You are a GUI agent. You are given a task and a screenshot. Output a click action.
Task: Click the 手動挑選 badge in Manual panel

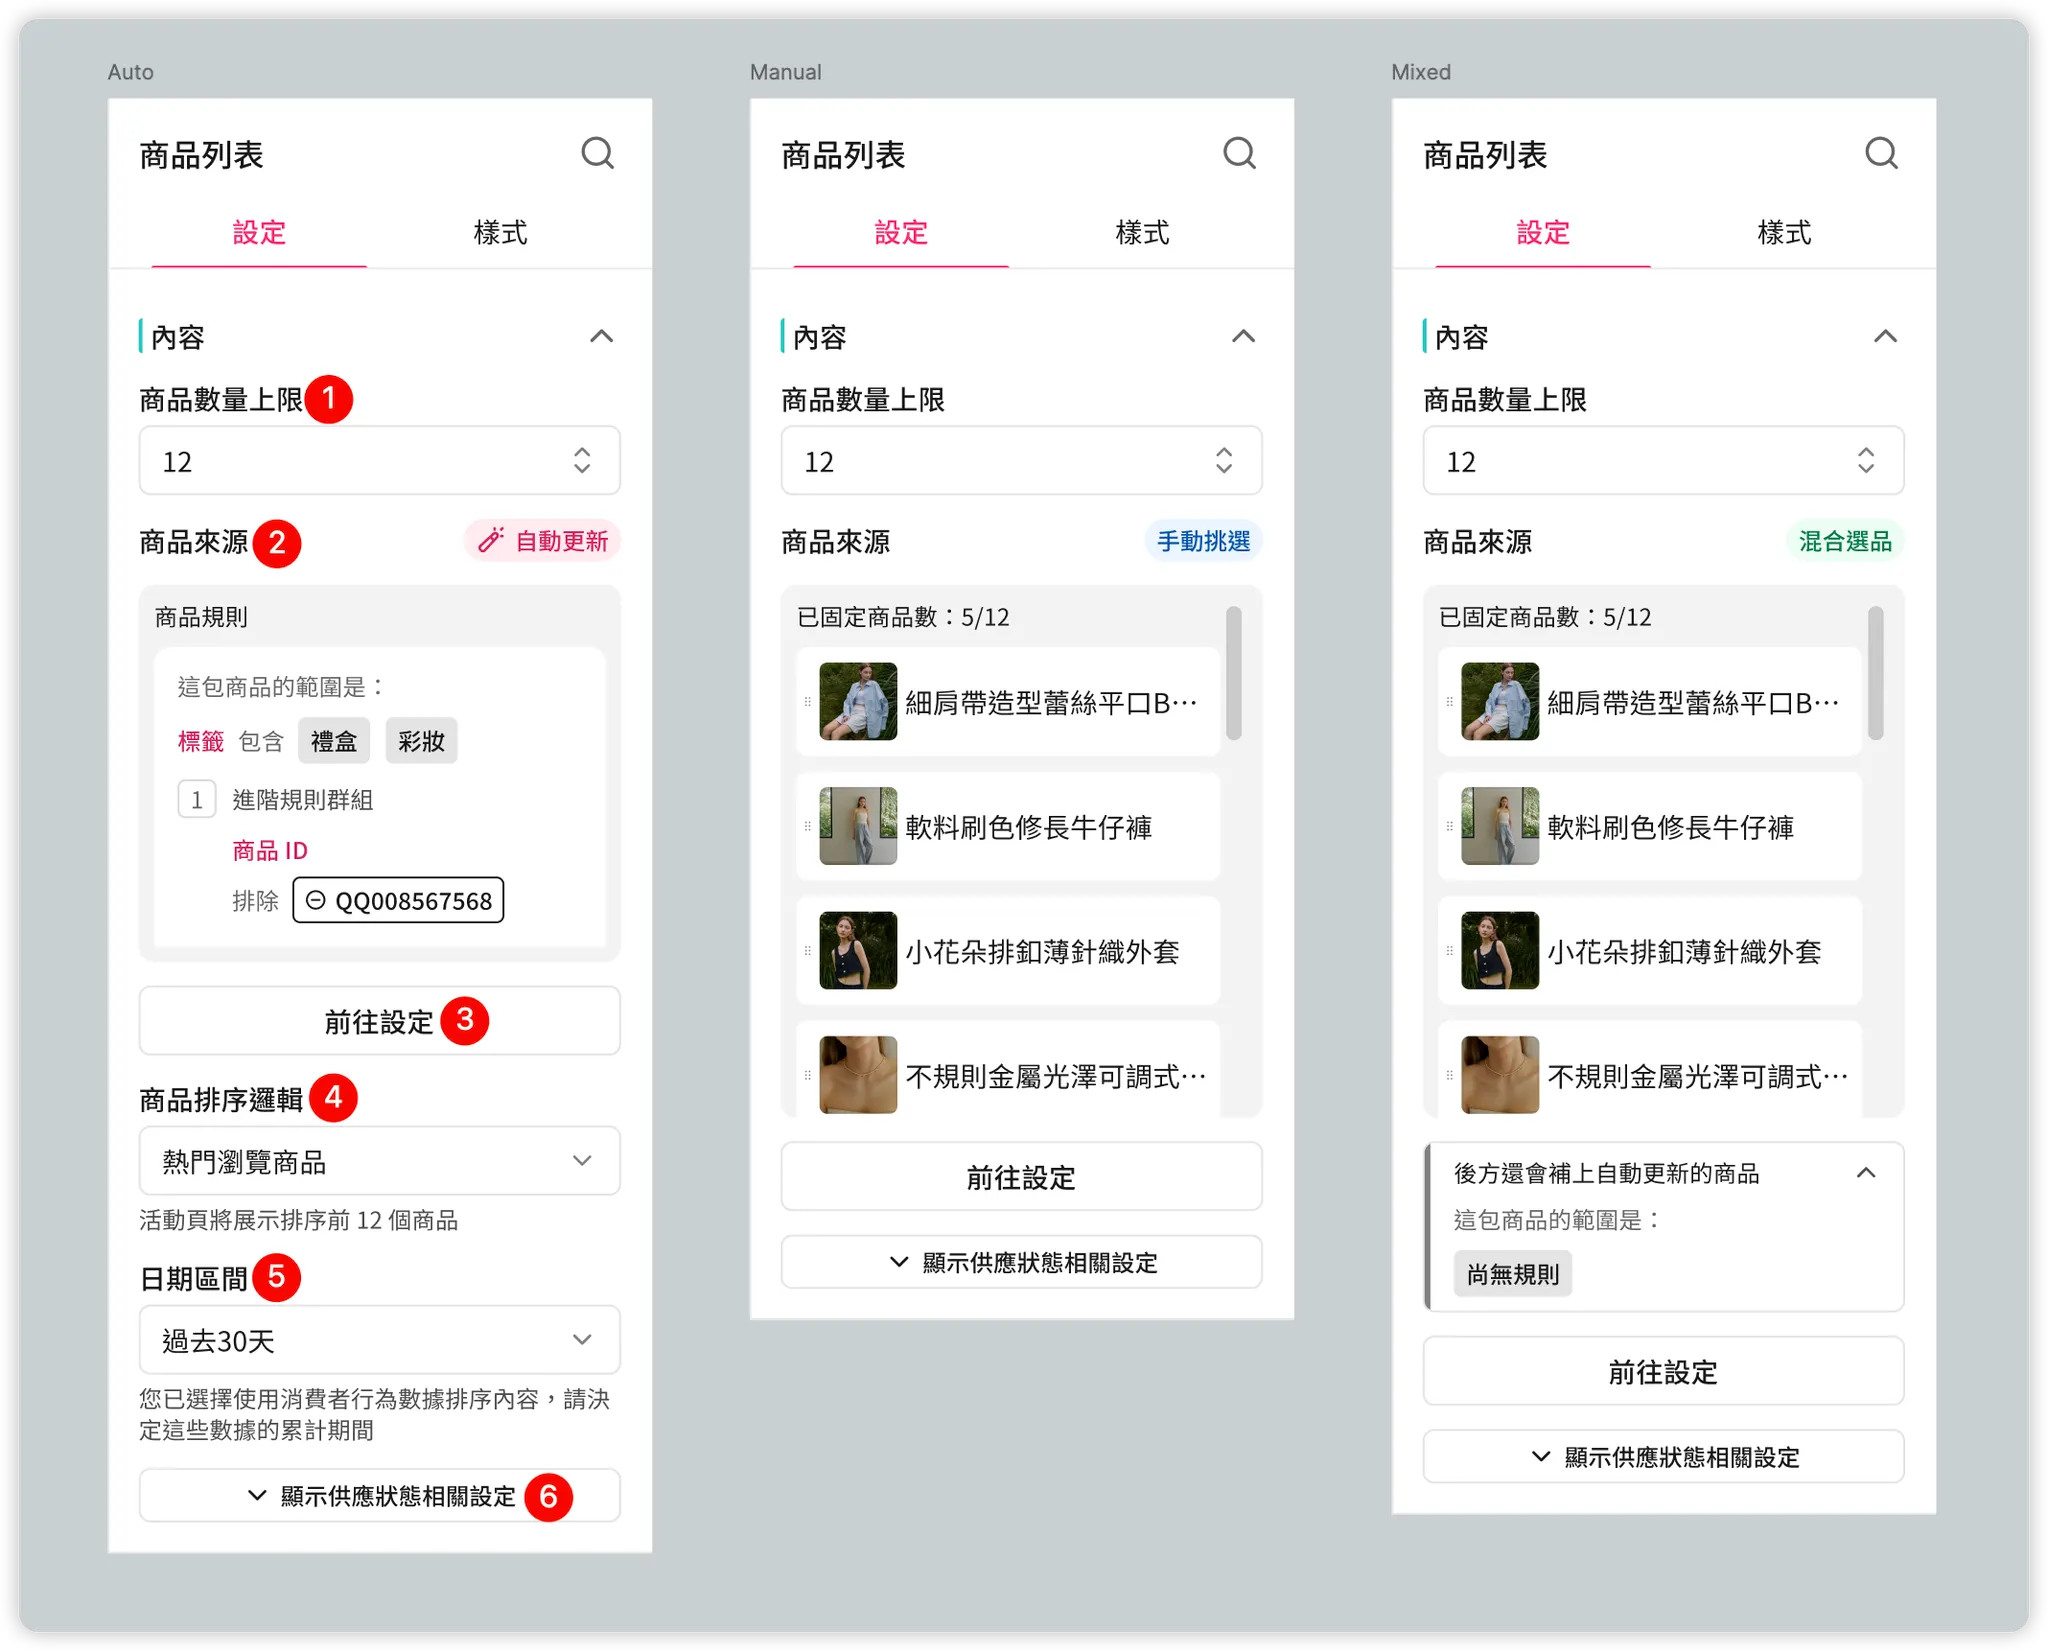coord(1203,541)
